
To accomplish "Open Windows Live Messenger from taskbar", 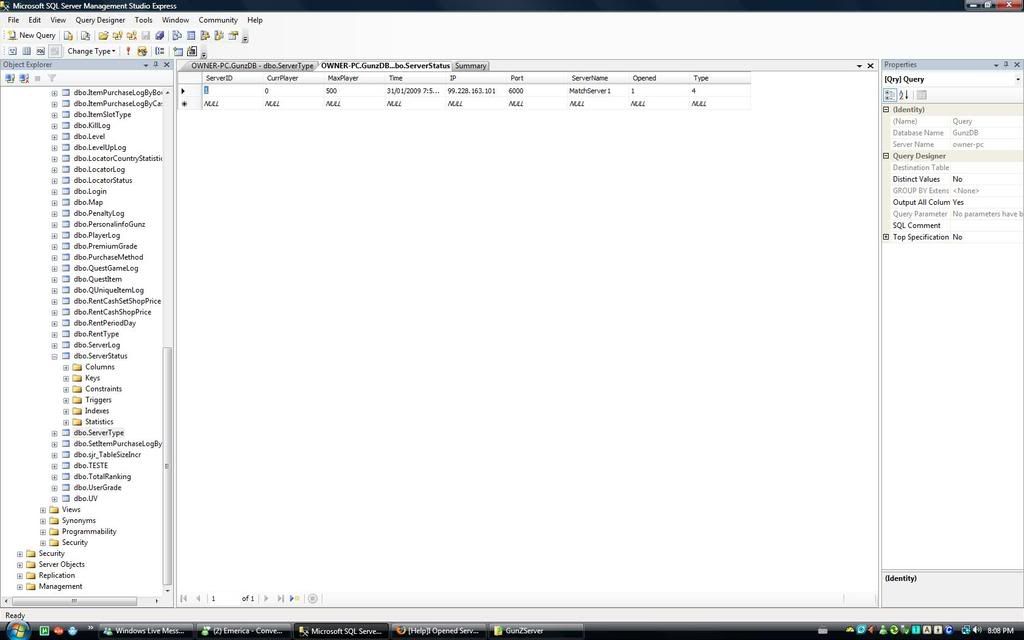I will [148, 631].
